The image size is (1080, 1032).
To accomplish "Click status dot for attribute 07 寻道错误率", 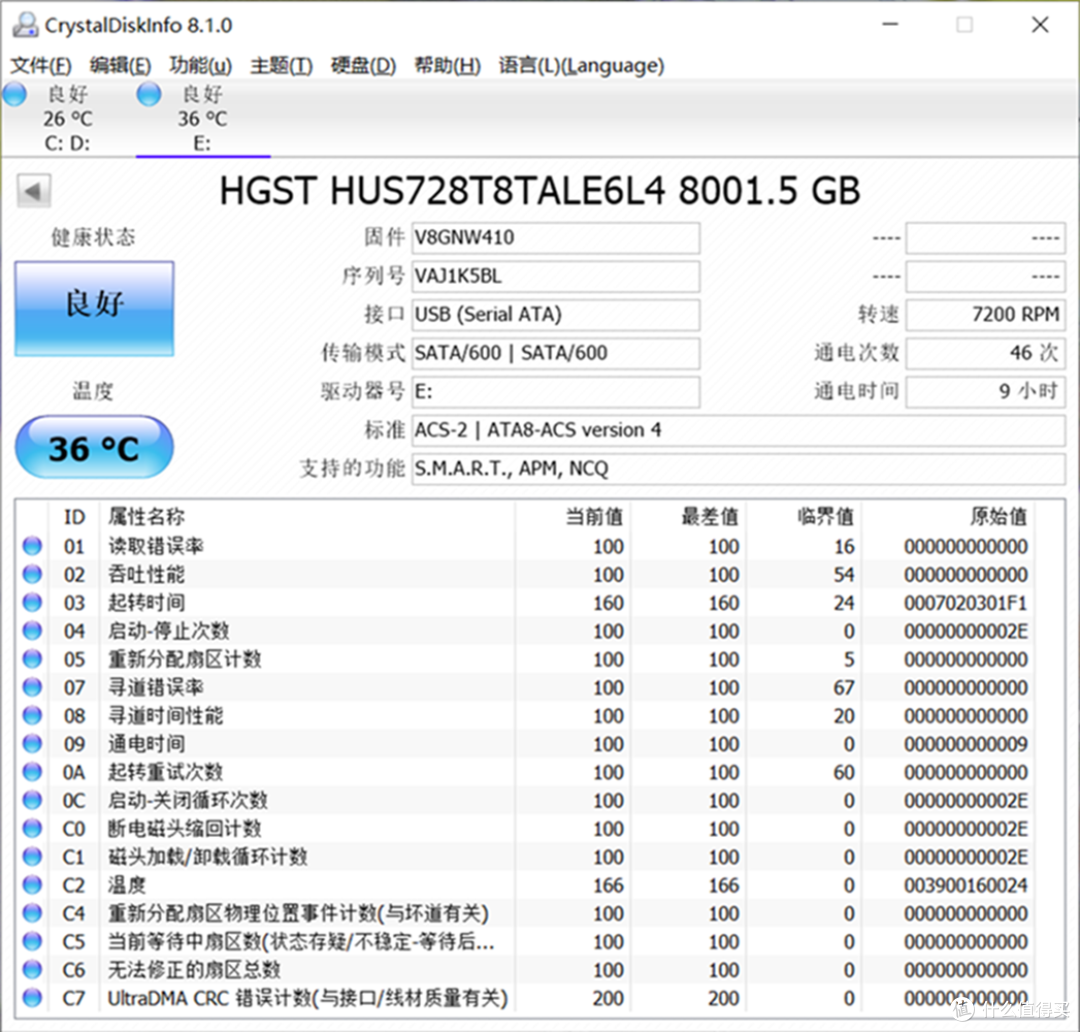I will click(32, 688).
